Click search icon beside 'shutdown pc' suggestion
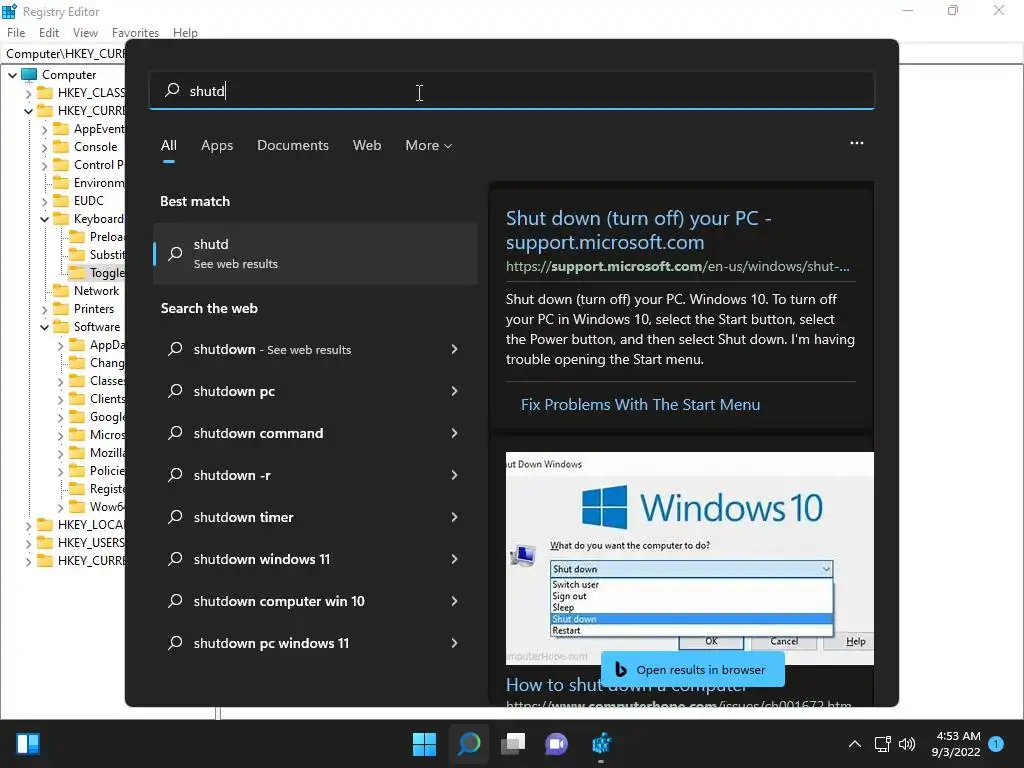Image resolution: width=1024 pixels, height=768 pixels. coord(175,391)
